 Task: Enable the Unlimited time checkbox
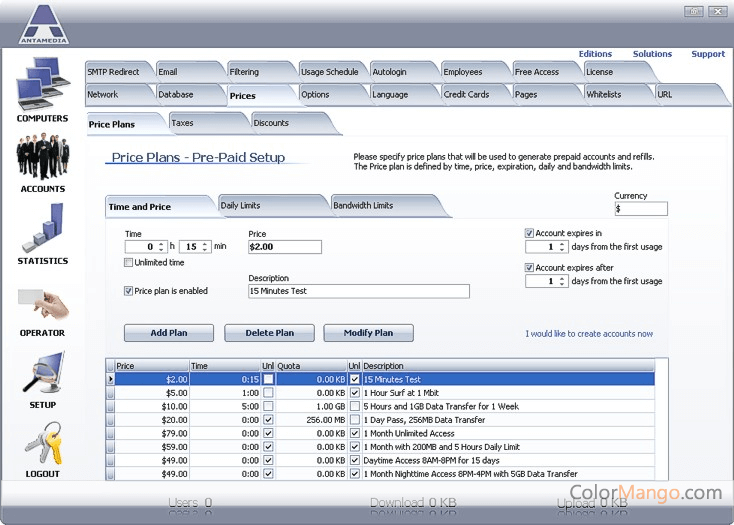click(x=129, y=263)
